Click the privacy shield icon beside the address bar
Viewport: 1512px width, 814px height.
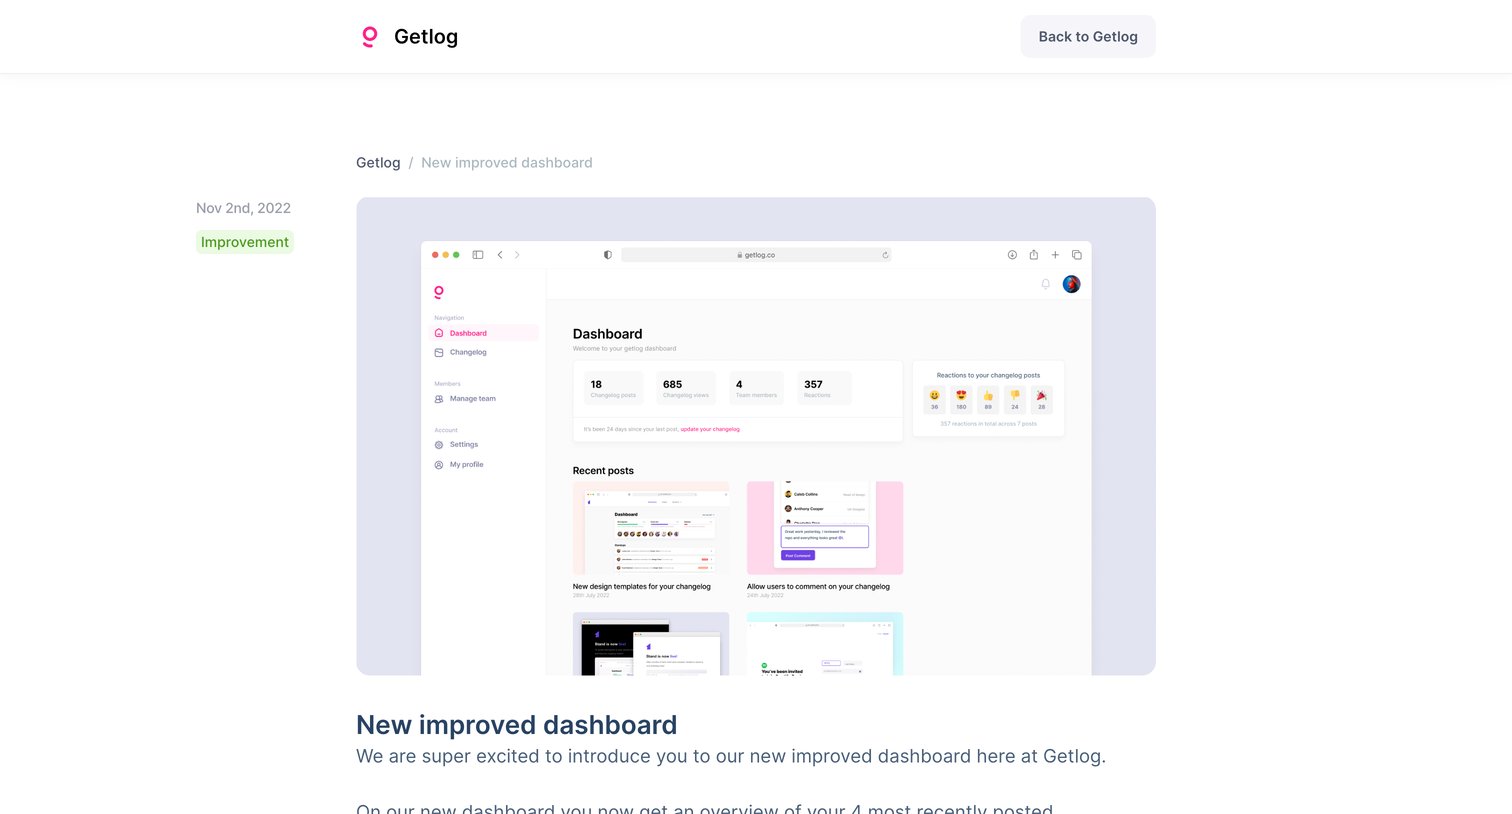click(608, 255)
